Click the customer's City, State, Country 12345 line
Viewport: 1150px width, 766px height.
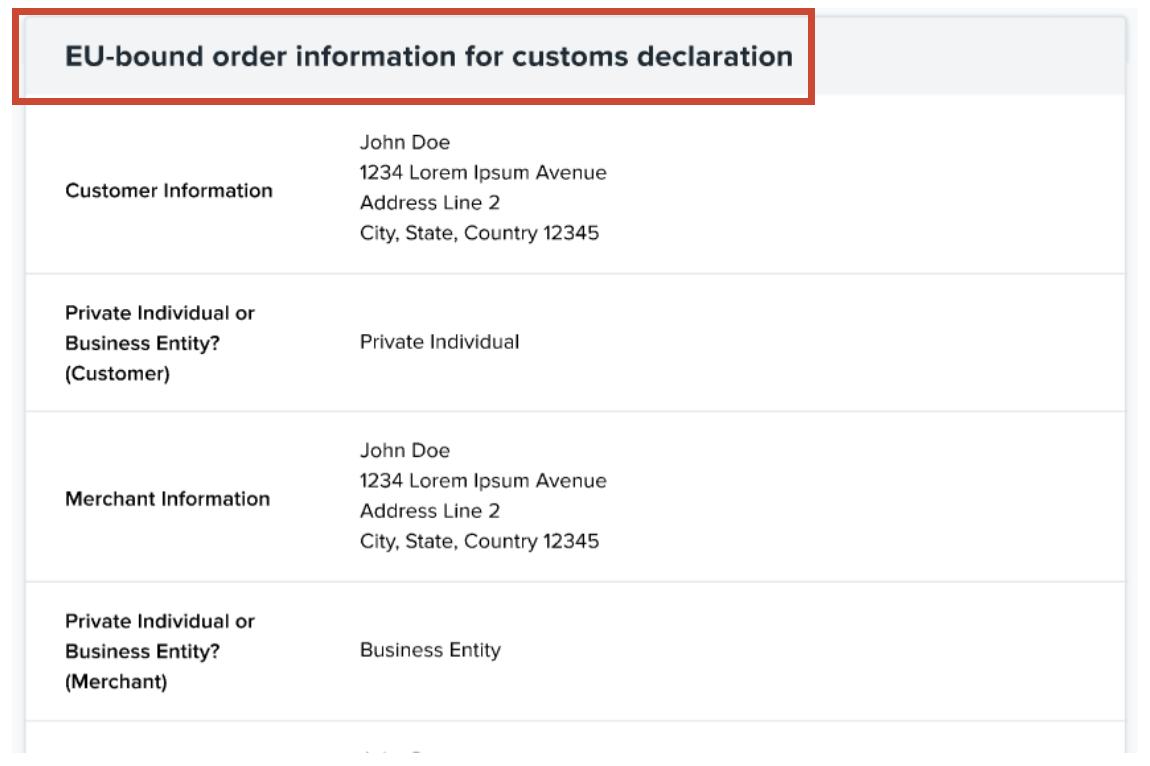(479, 233)
